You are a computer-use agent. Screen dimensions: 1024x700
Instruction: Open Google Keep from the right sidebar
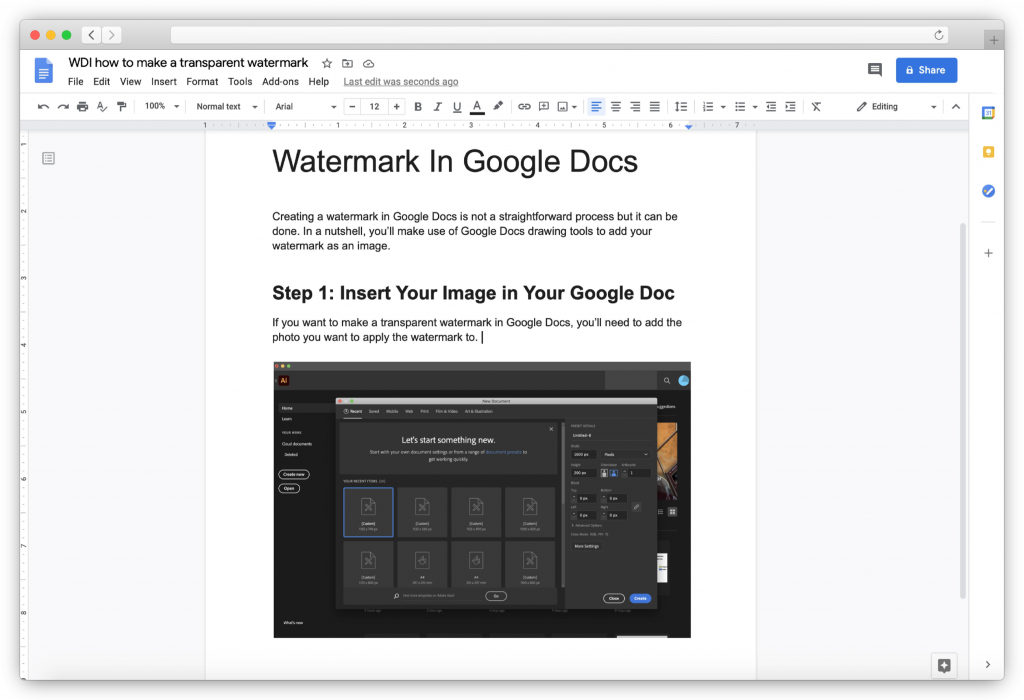988,152
